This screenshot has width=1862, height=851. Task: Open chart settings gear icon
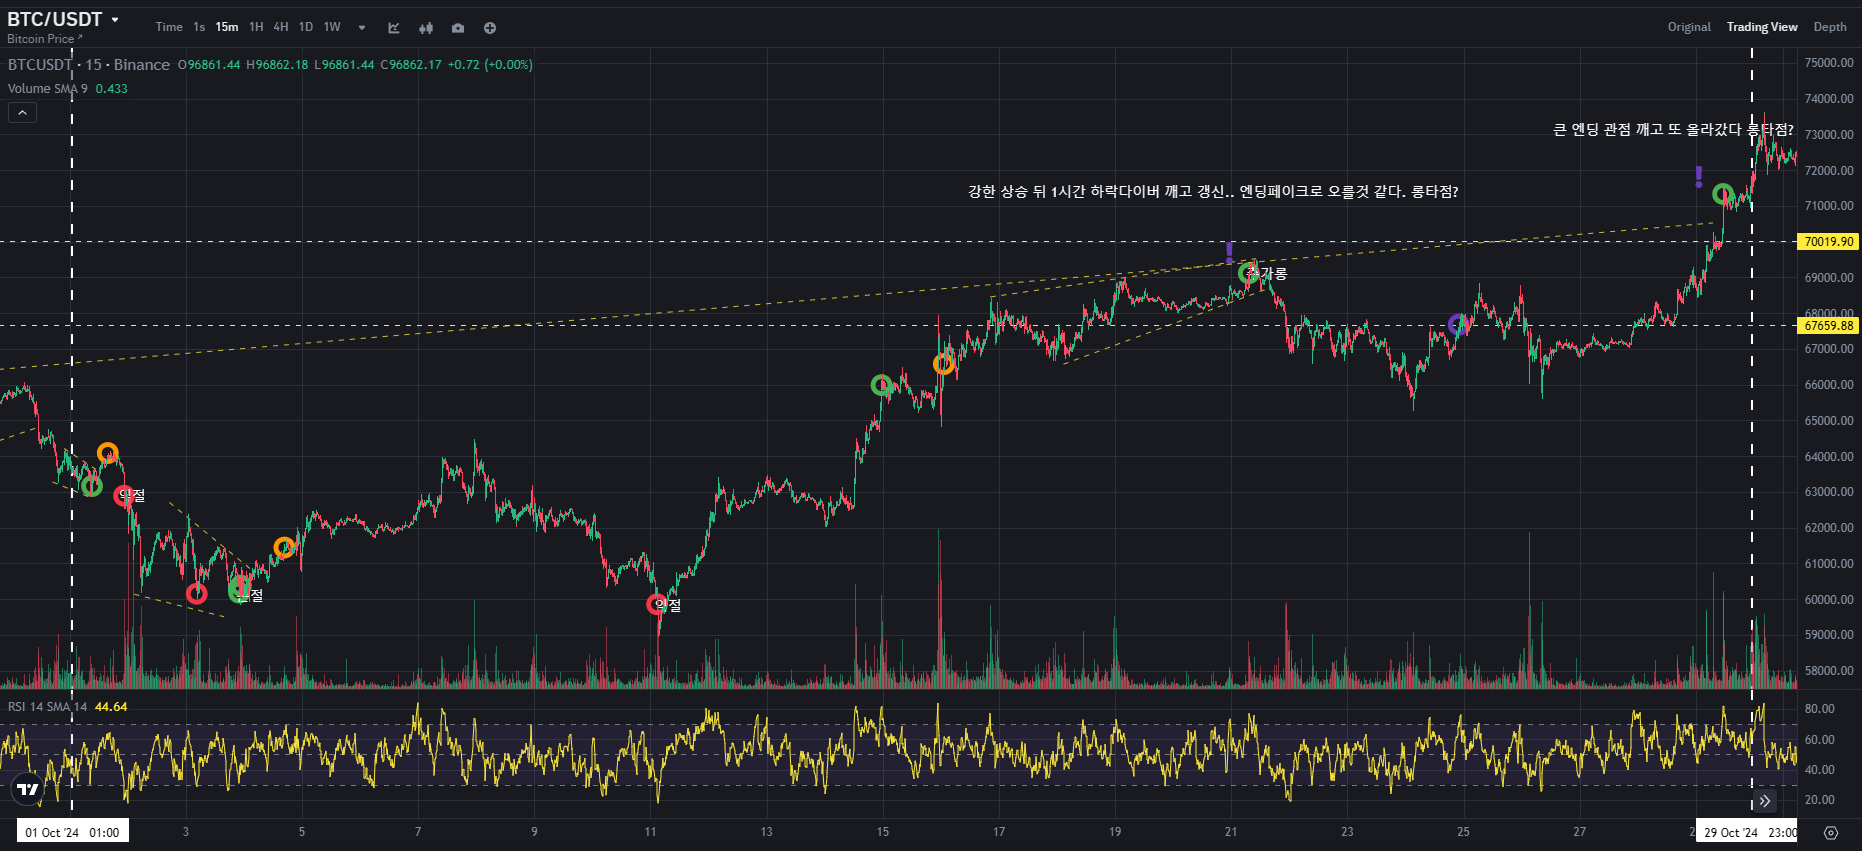pyautogui.click(x=1831, y=832)
